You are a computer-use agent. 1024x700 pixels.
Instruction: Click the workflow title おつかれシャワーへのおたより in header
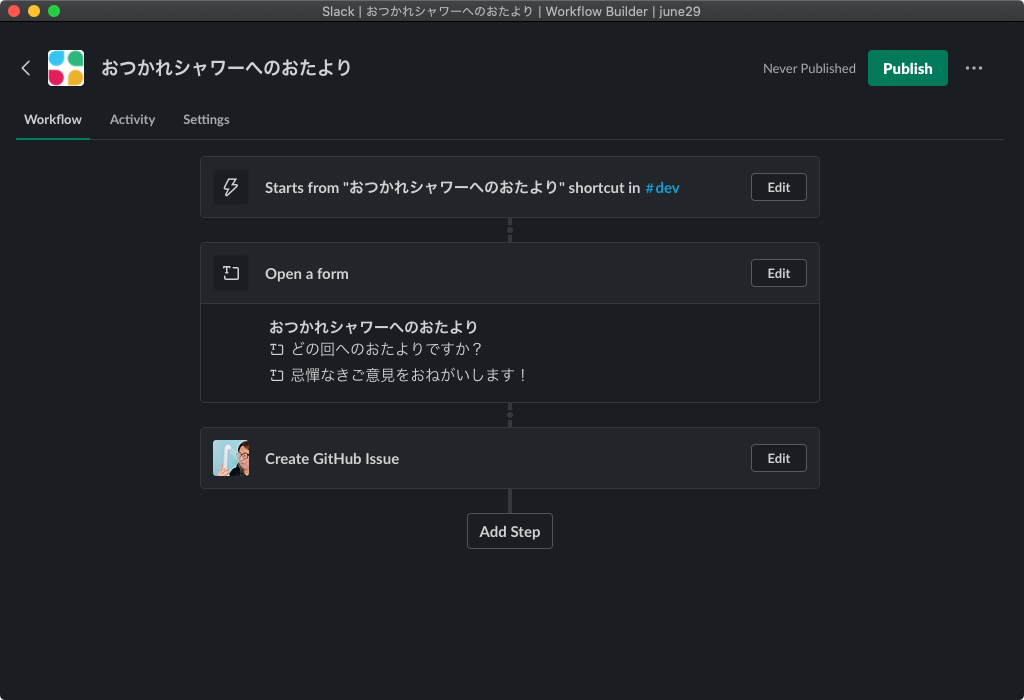tap(227, 68)
